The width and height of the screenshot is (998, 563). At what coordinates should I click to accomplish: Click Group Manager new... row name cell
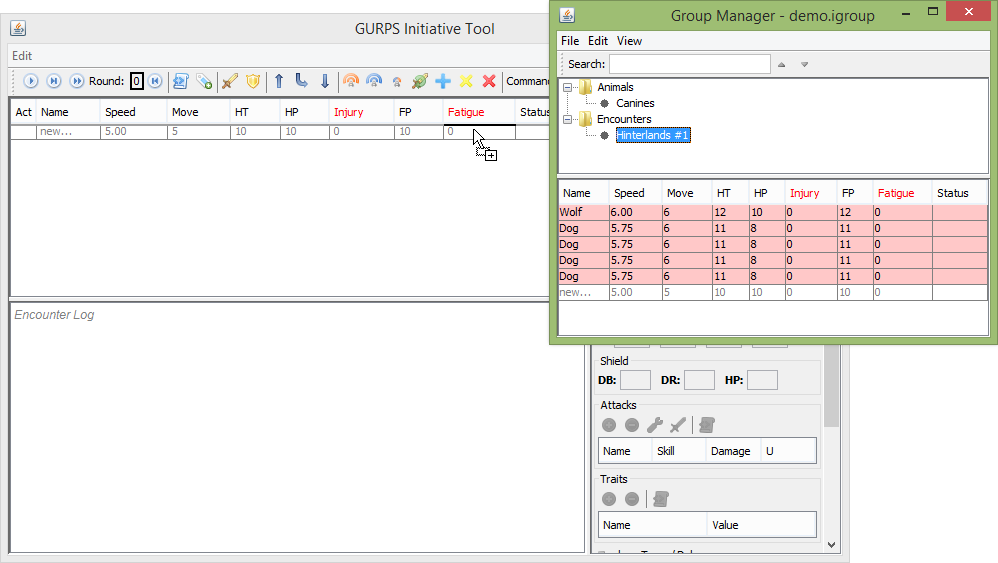584,293
